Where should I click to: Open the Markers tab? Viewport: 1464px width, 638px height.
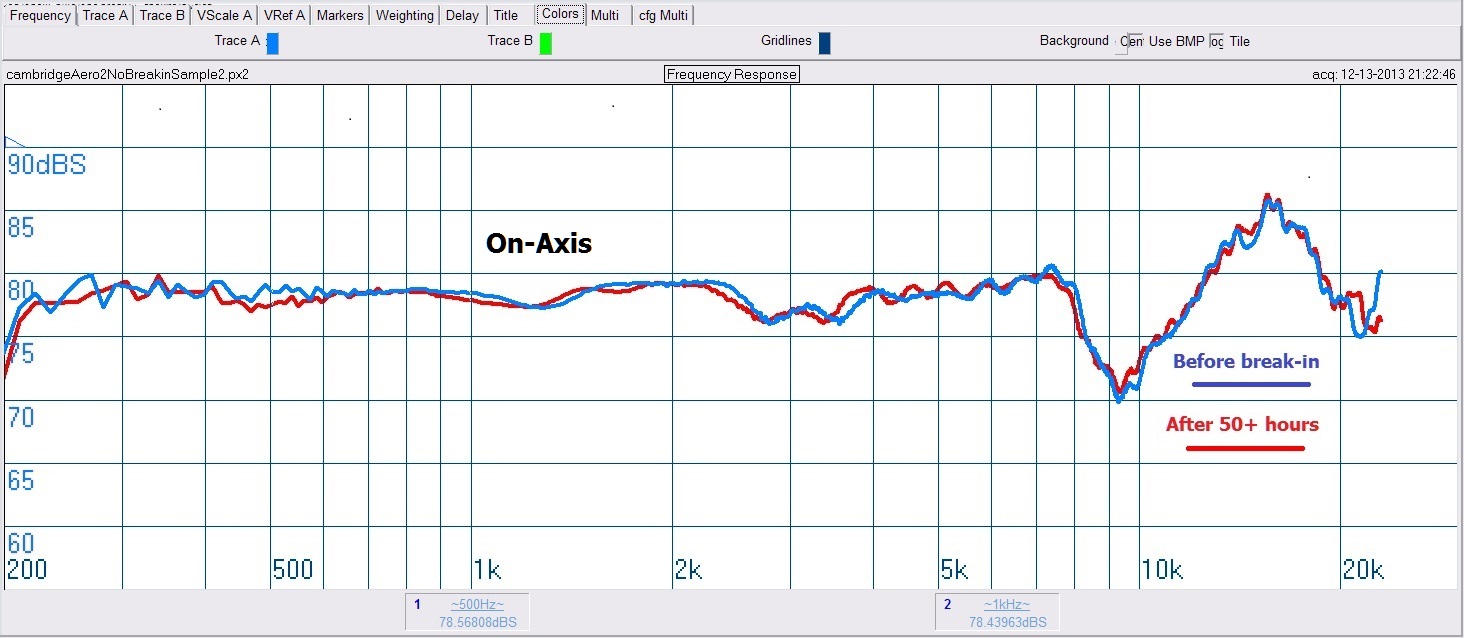[x=340, y=15]
